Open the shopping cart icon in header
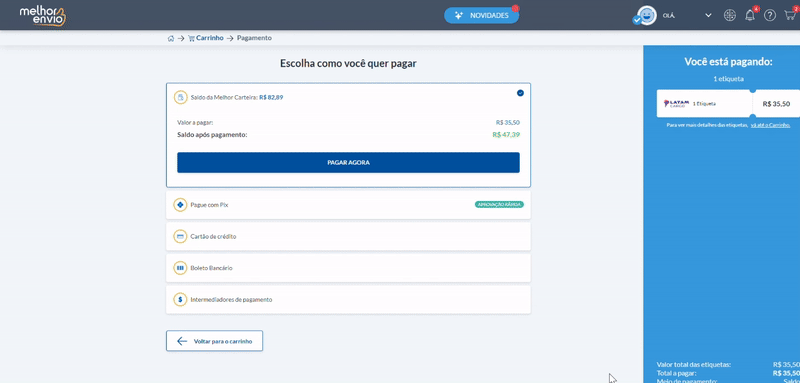 click(x=790, y=15)
